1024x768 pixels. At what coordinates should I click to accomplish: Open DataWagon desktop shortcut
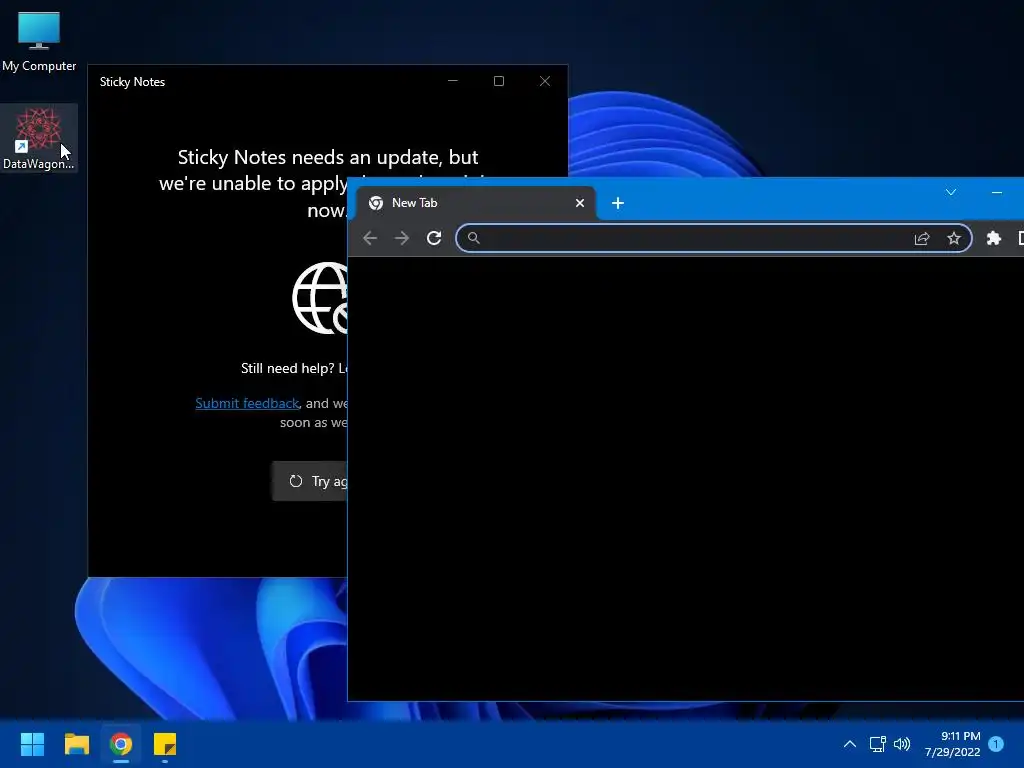[x=39, y=138]
